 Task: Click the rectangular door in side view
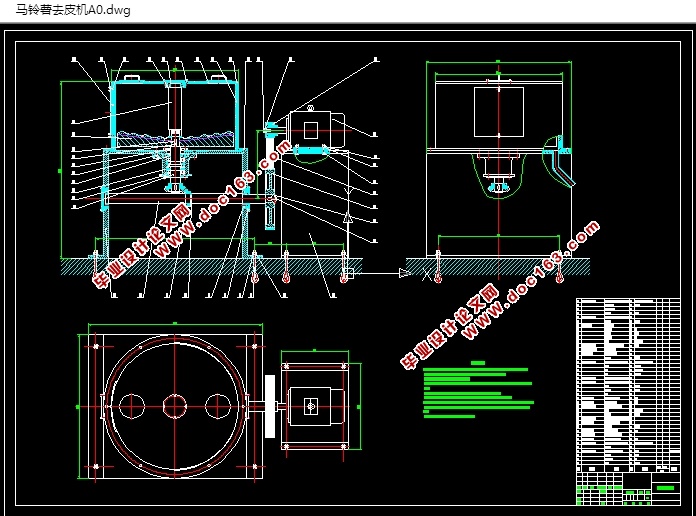click(499, 112)
